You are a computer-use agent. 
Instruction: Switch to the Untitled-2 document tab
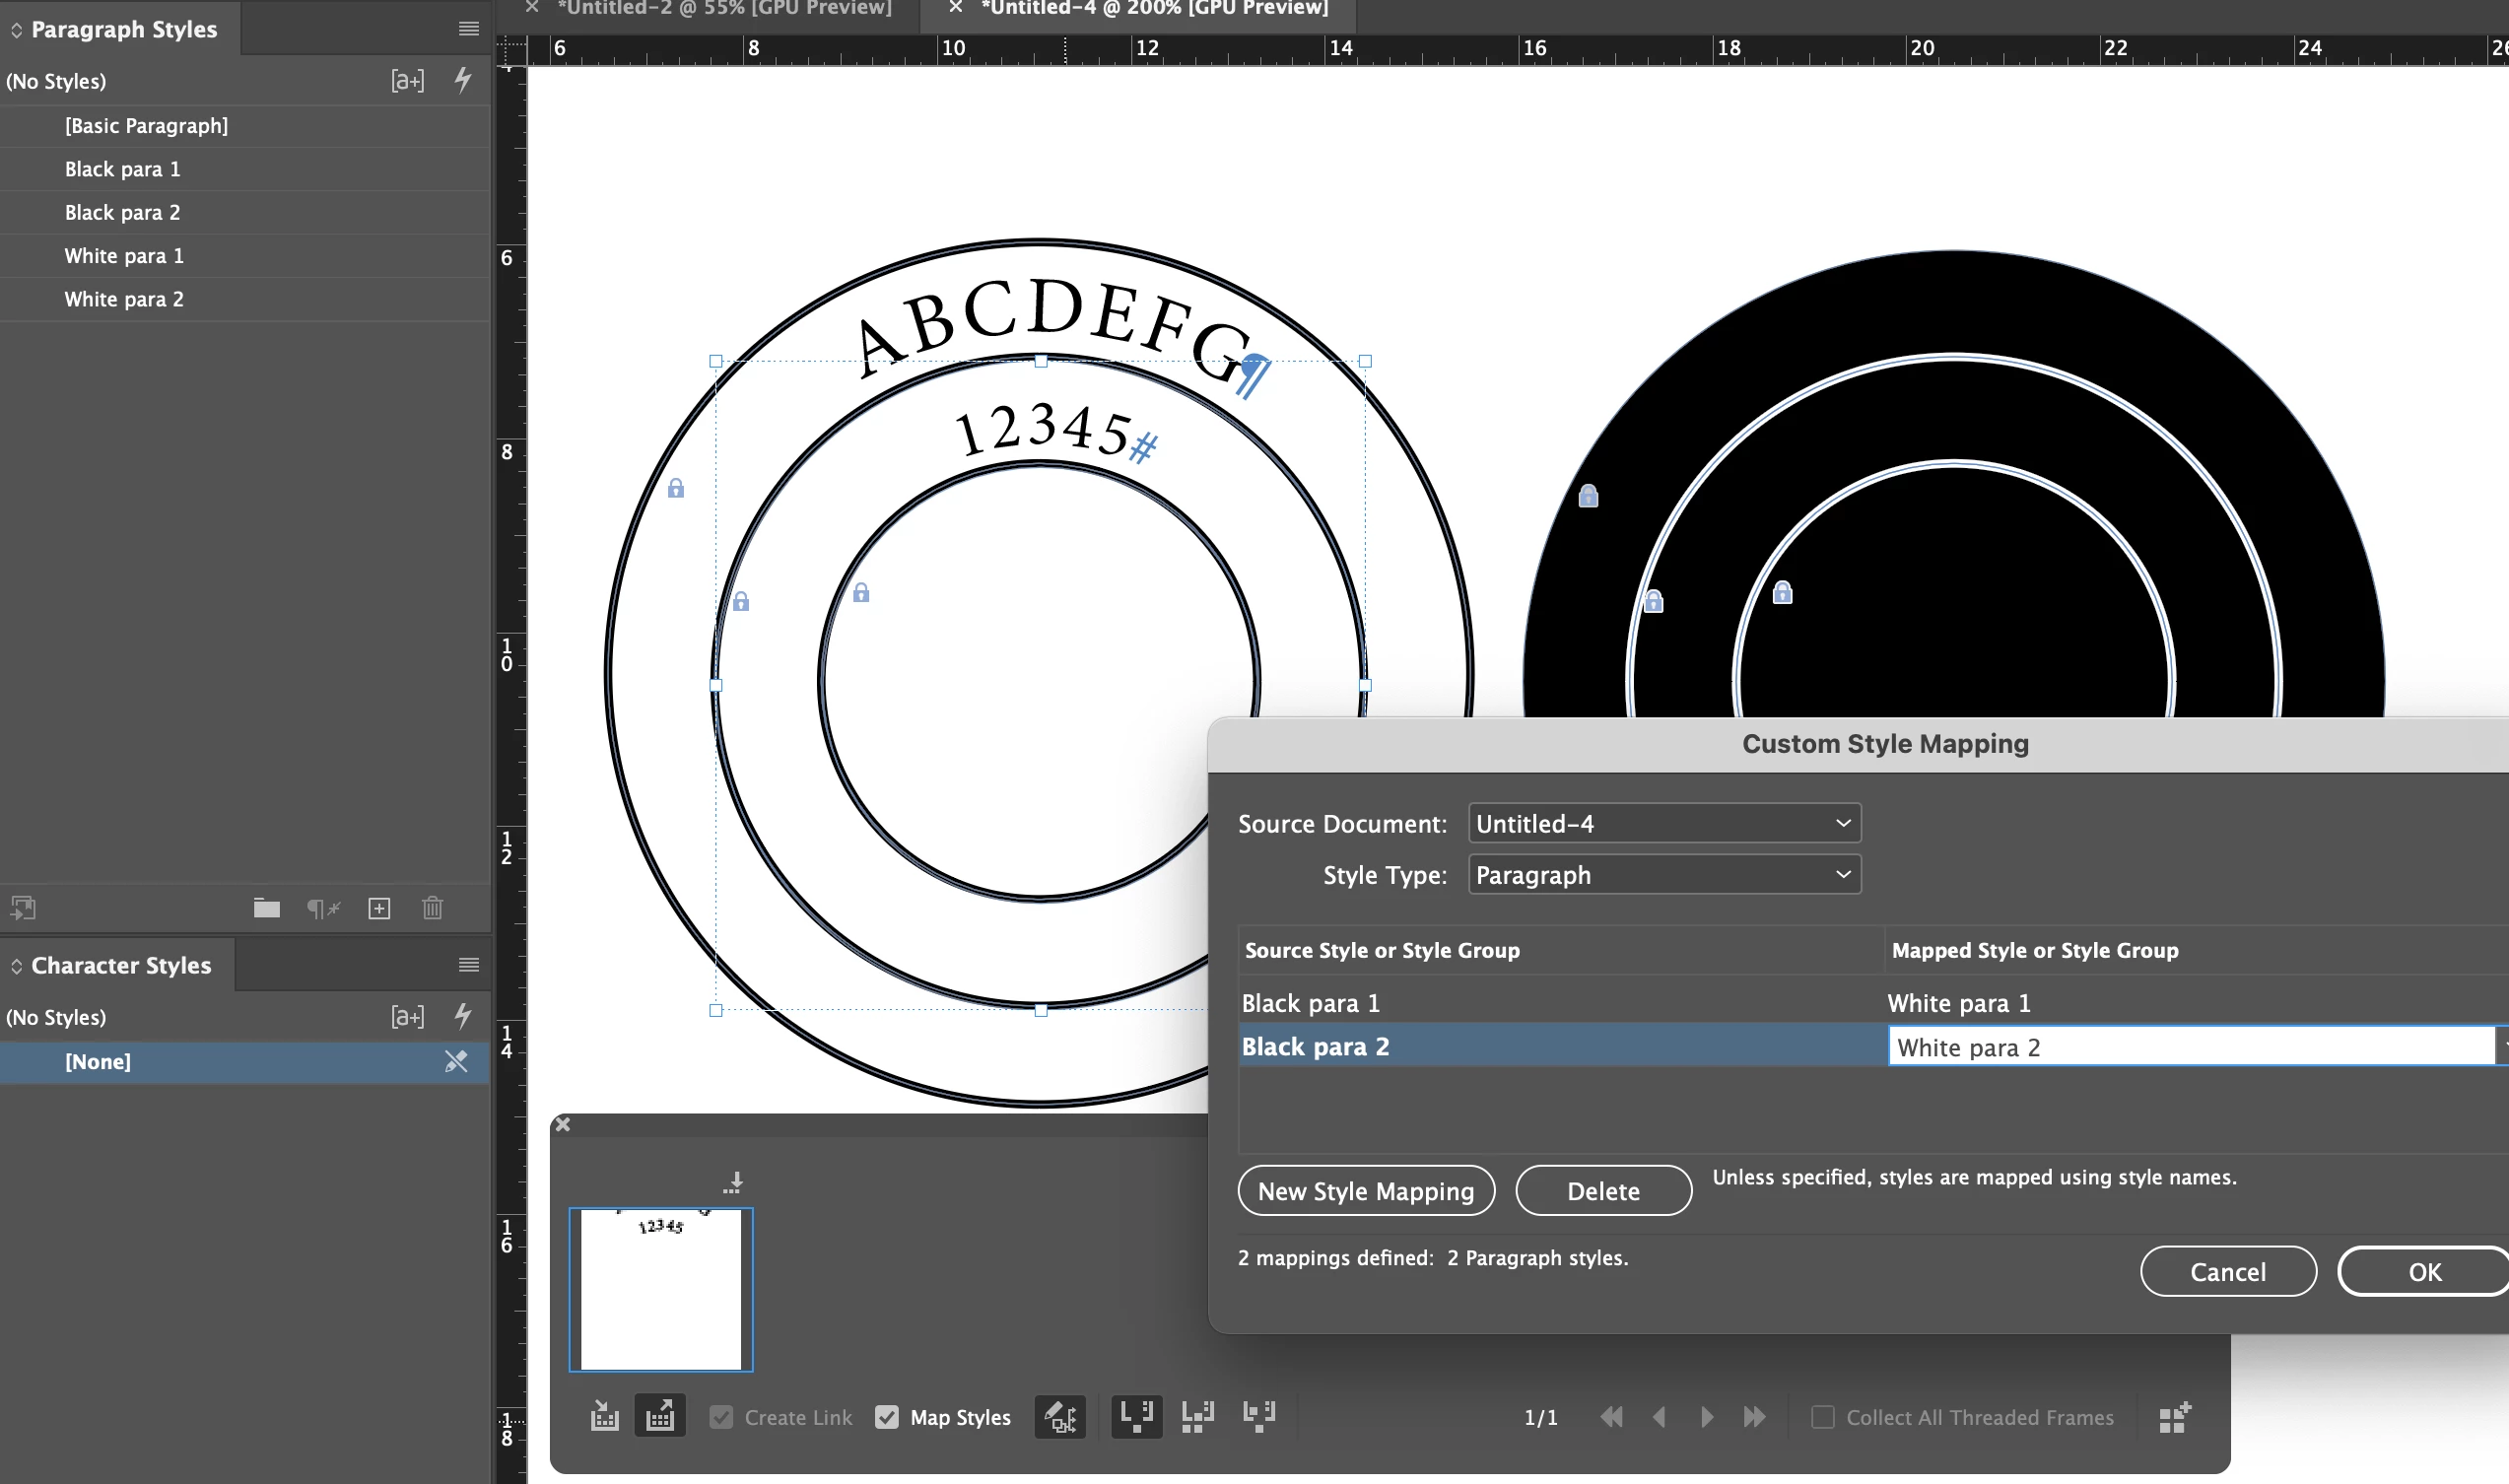point(724,8)
